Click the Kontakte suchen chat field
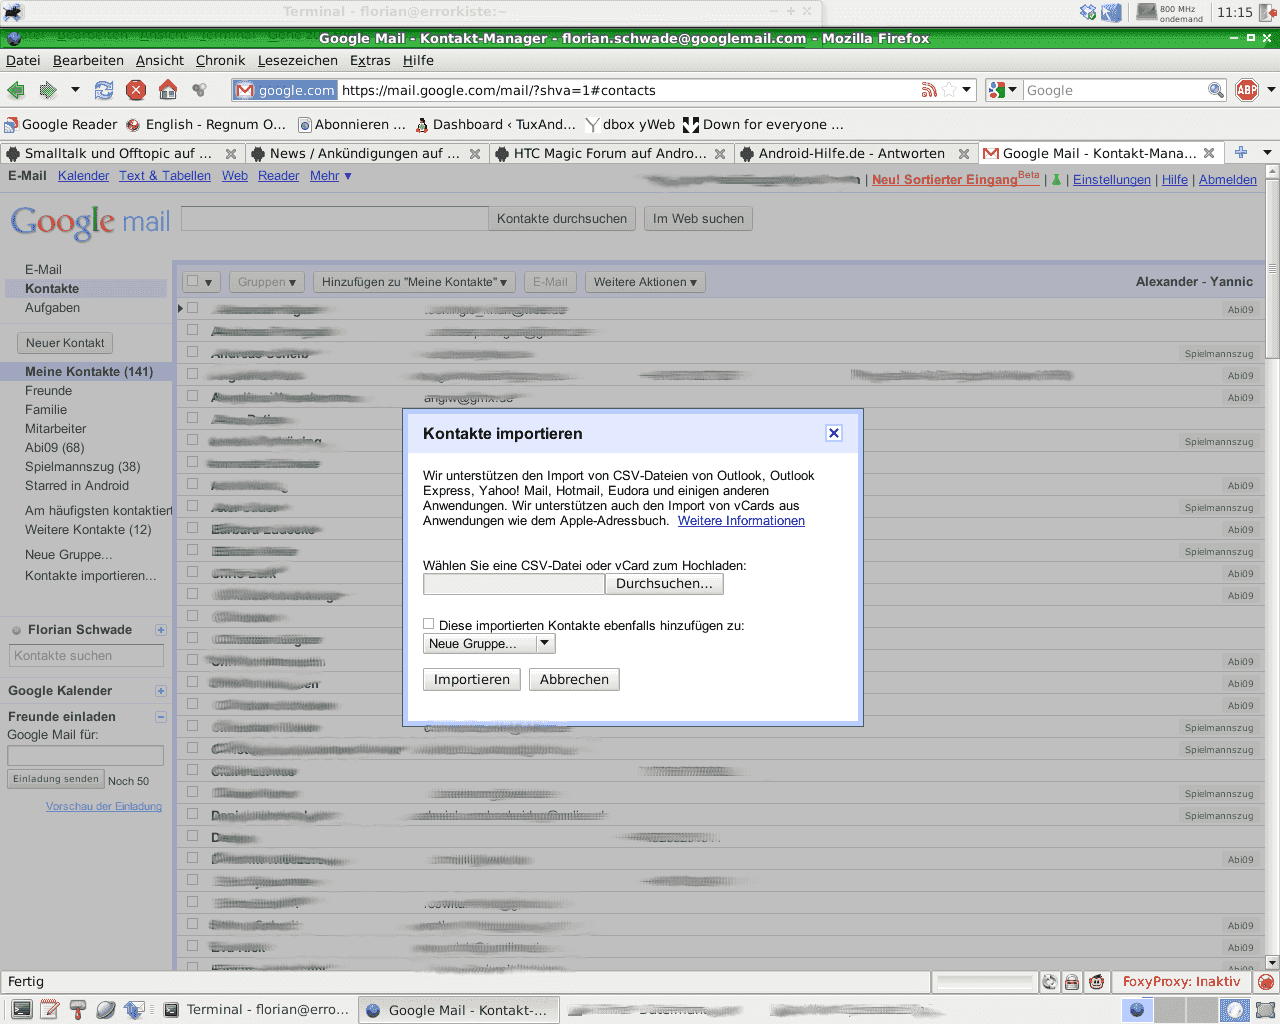The height and width of the screenshot is (1024, 1280). click(87, 656)
